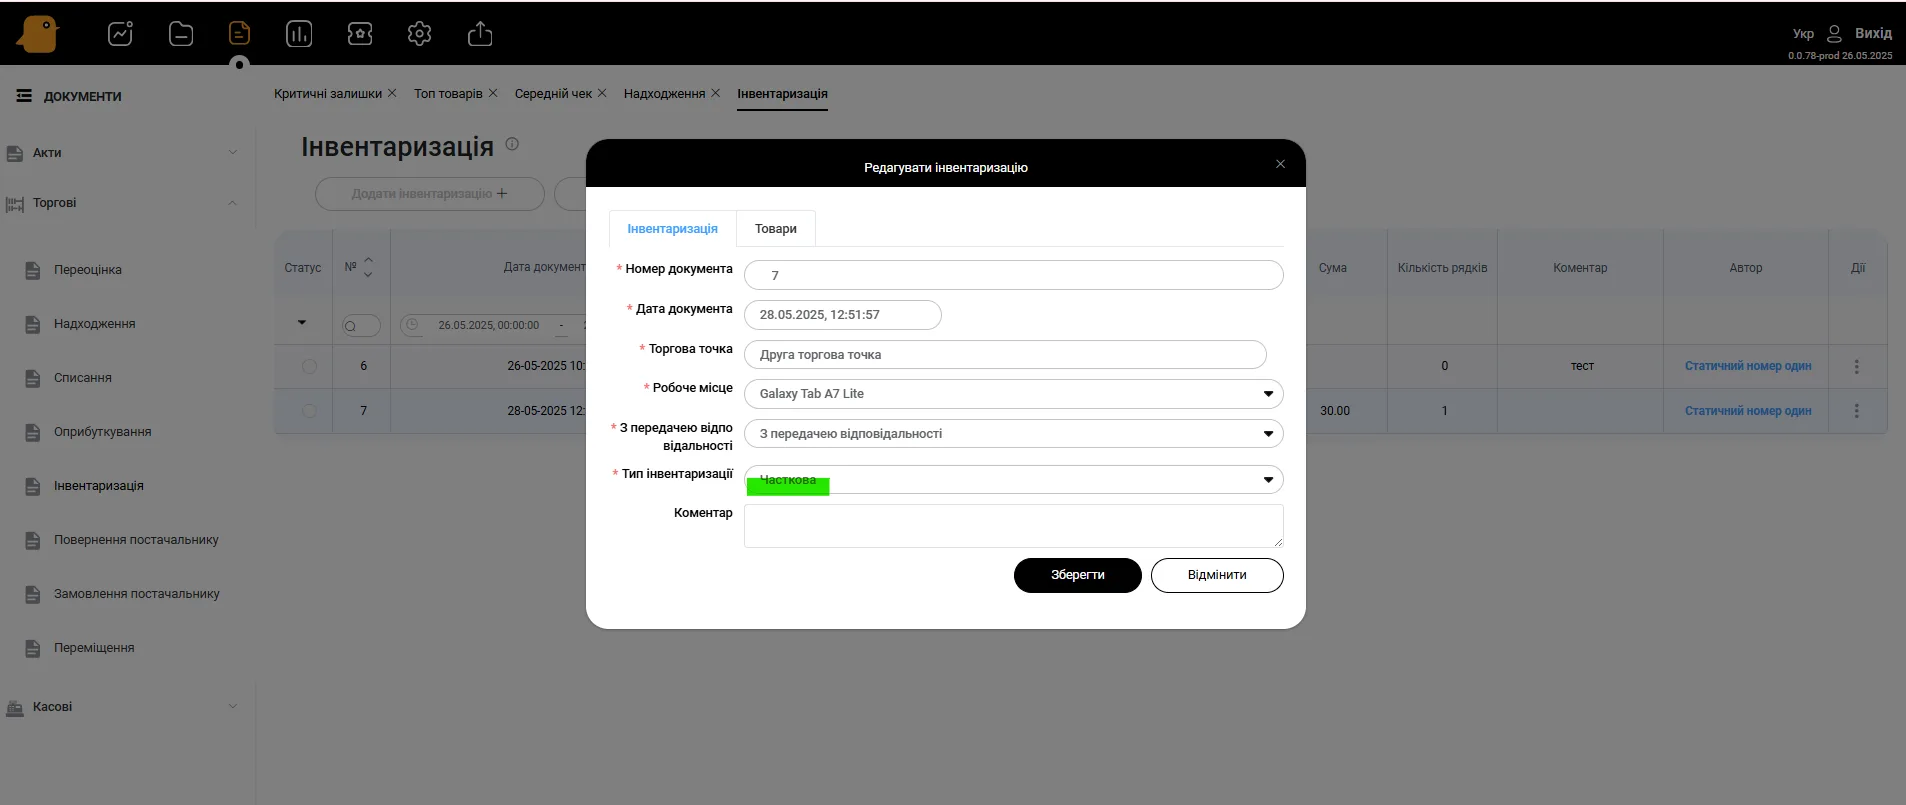Select the radio button for row 6
The height and width of the screenshot is (805, 1906).
[x=309, y=367]
